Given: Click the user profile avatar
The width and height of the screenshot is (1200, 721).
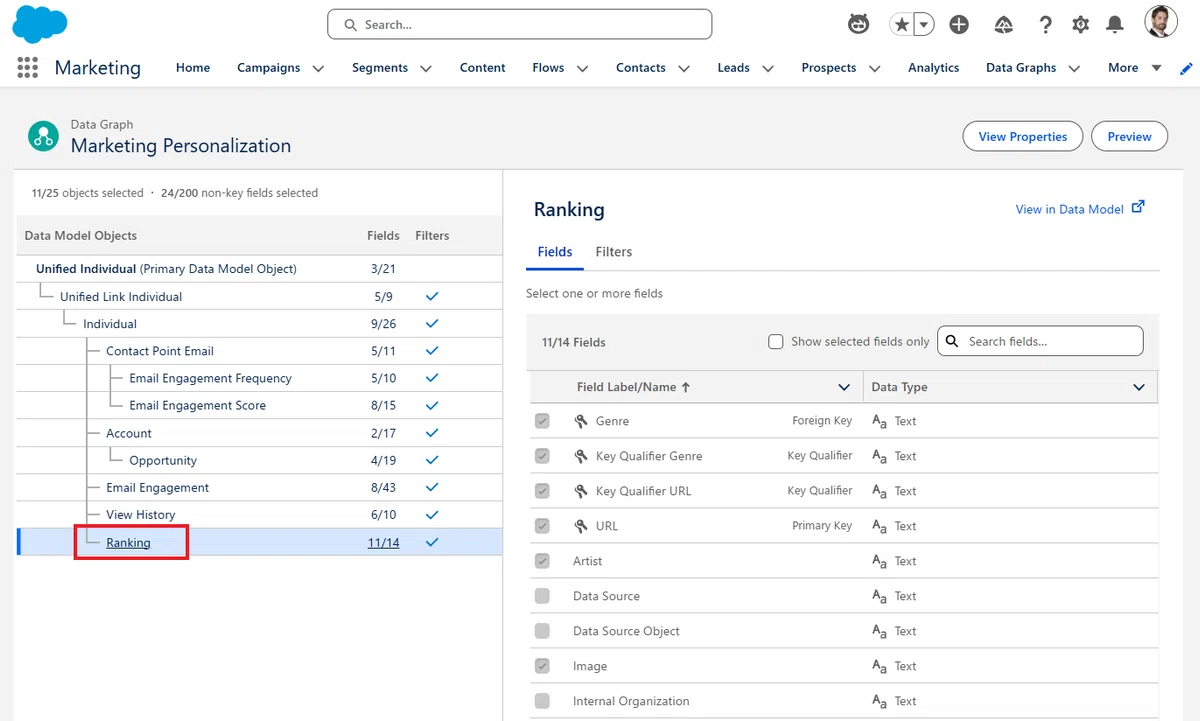Looking at the screenshot, I should [1161, 23].
